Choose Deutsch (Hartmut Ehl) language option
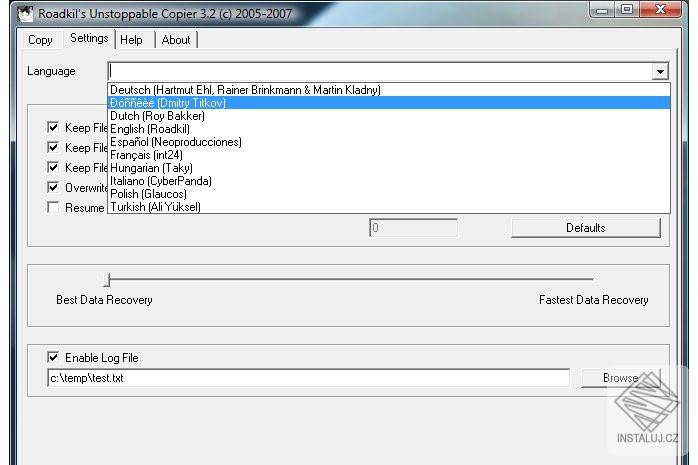Viewport: 698px width, 465px height. click(x=389, y=90)
